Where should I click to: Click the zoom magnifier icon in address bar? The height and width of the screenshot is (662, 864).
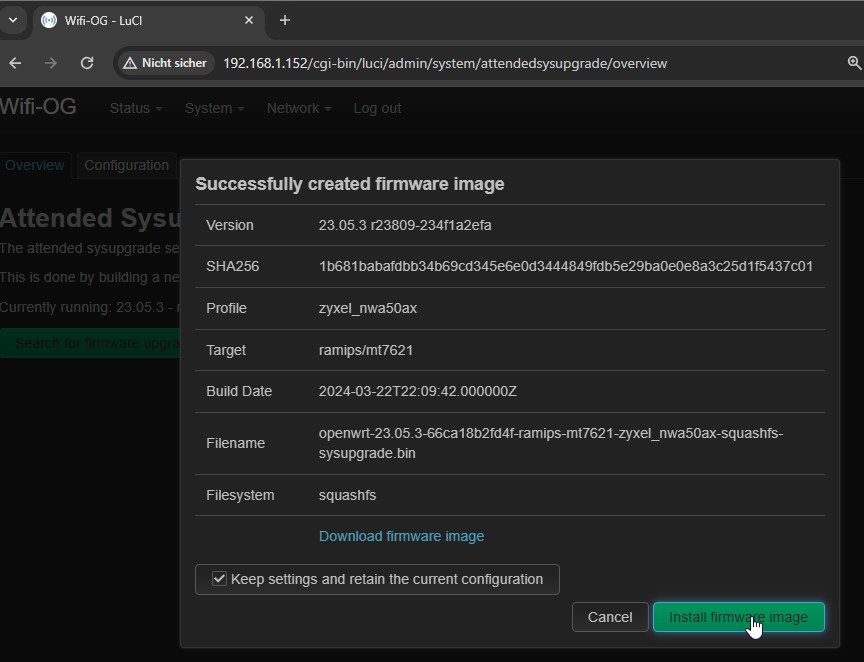point(854,63)
